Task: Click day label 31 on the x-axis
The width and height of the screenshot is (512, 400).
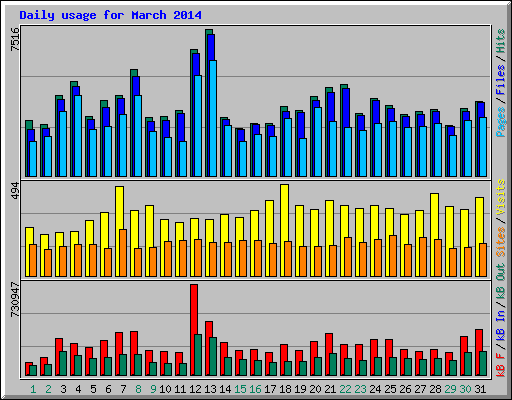Action: pyautogui.click(x=480, y=389)
